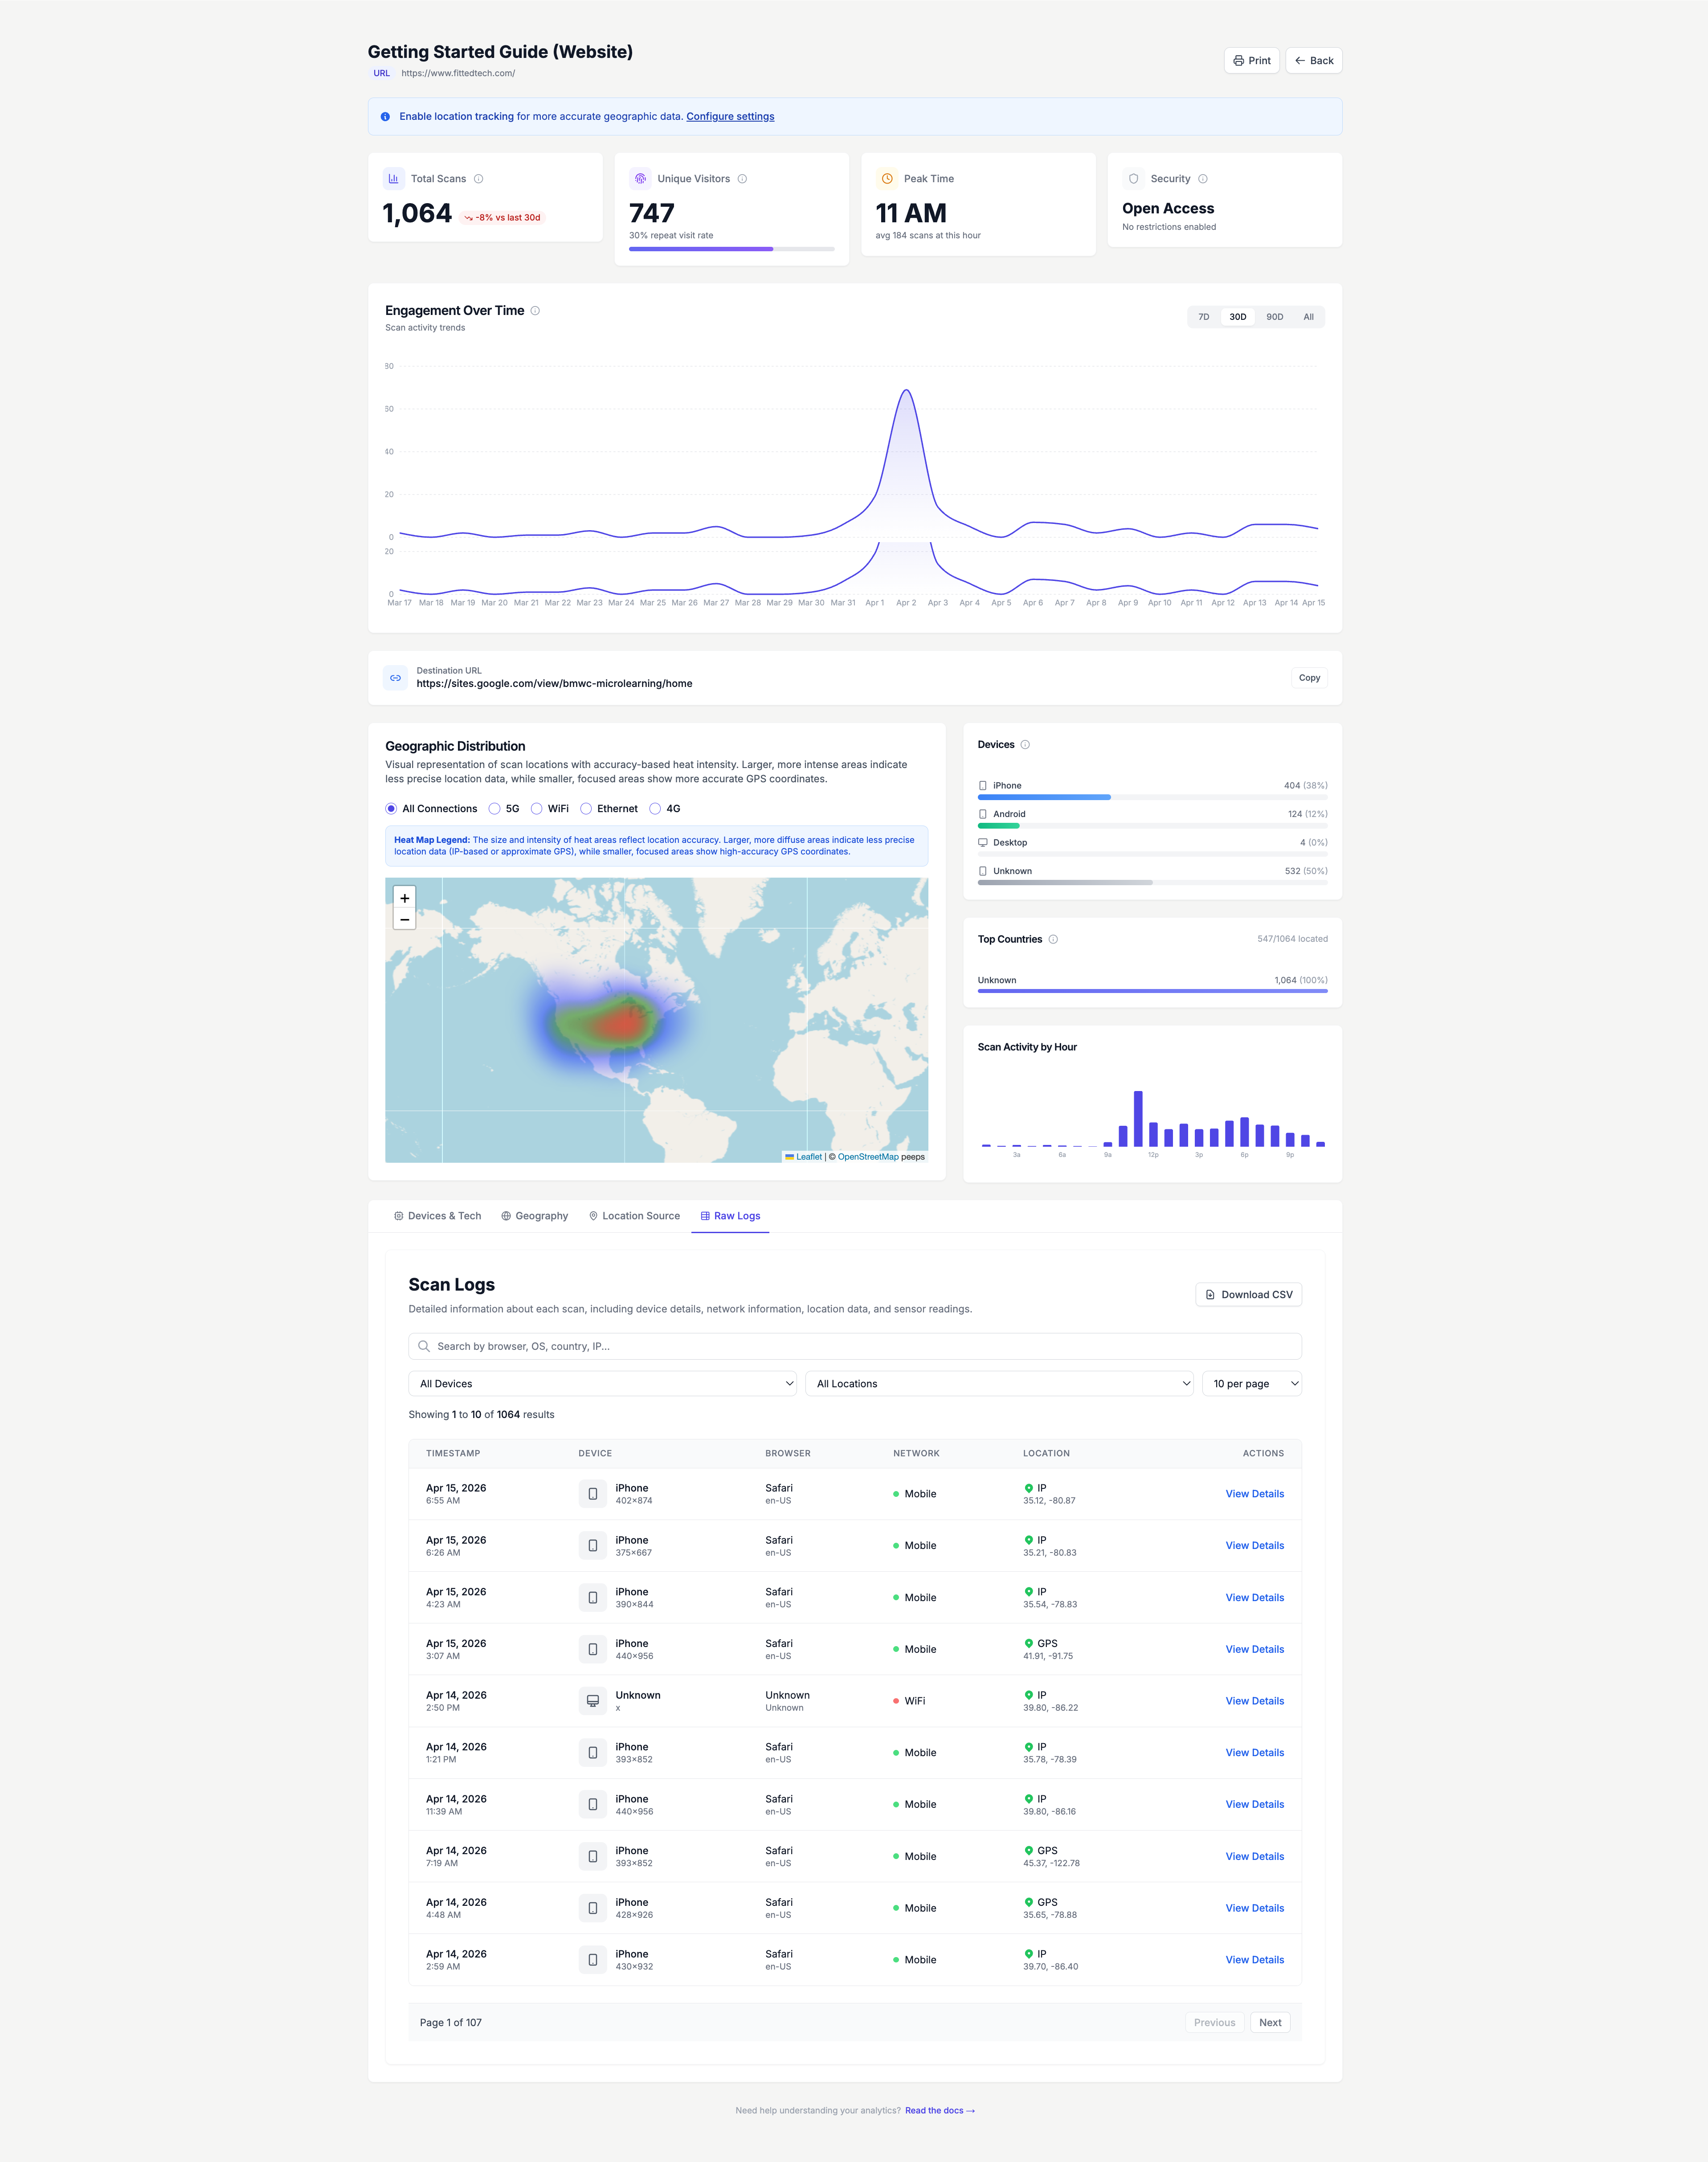Select the 4G connection filter
The height and width of the screenshot is (2162, 1708).
point(655,808)
